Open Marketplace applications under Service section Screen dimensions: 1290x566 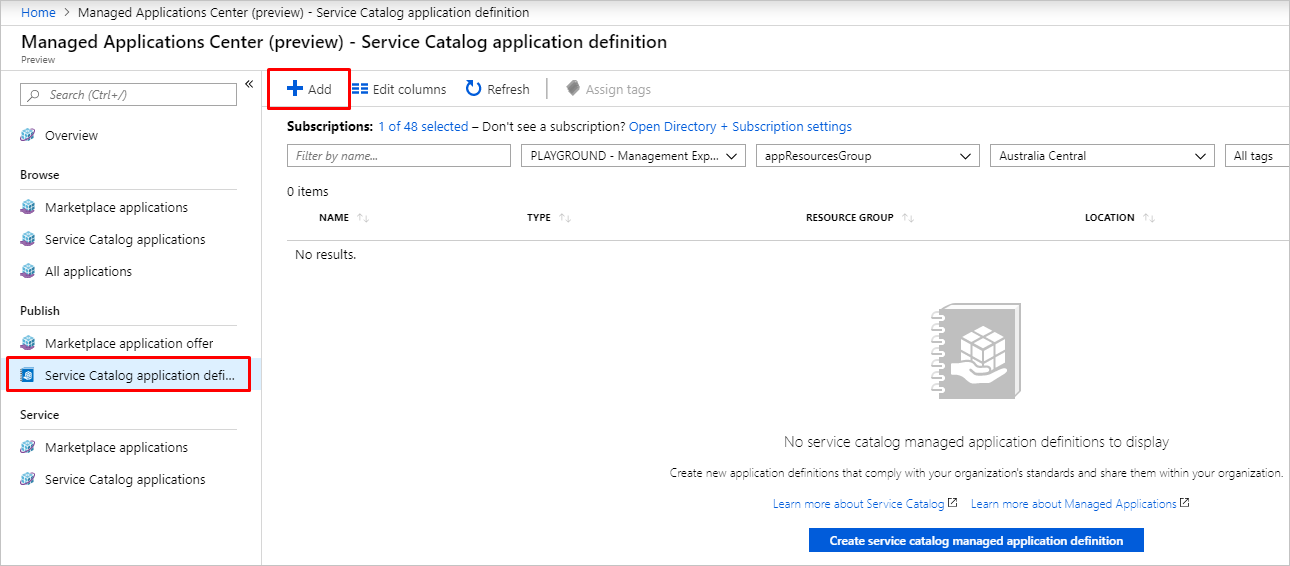[116, 447]
